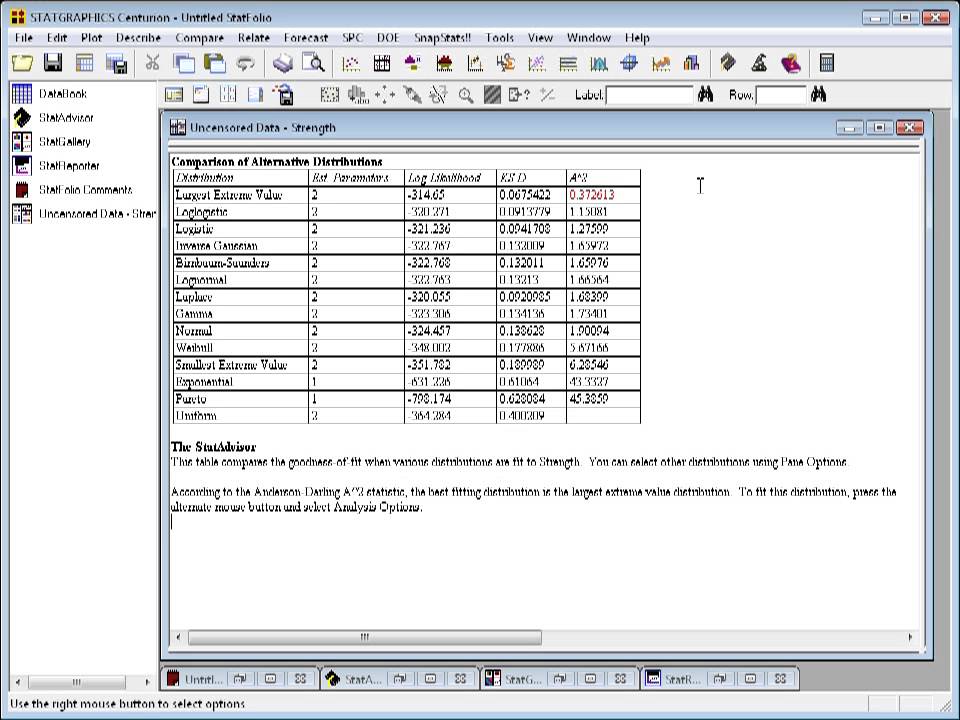
Task: Click the Label input field
Action: point(650,95)
